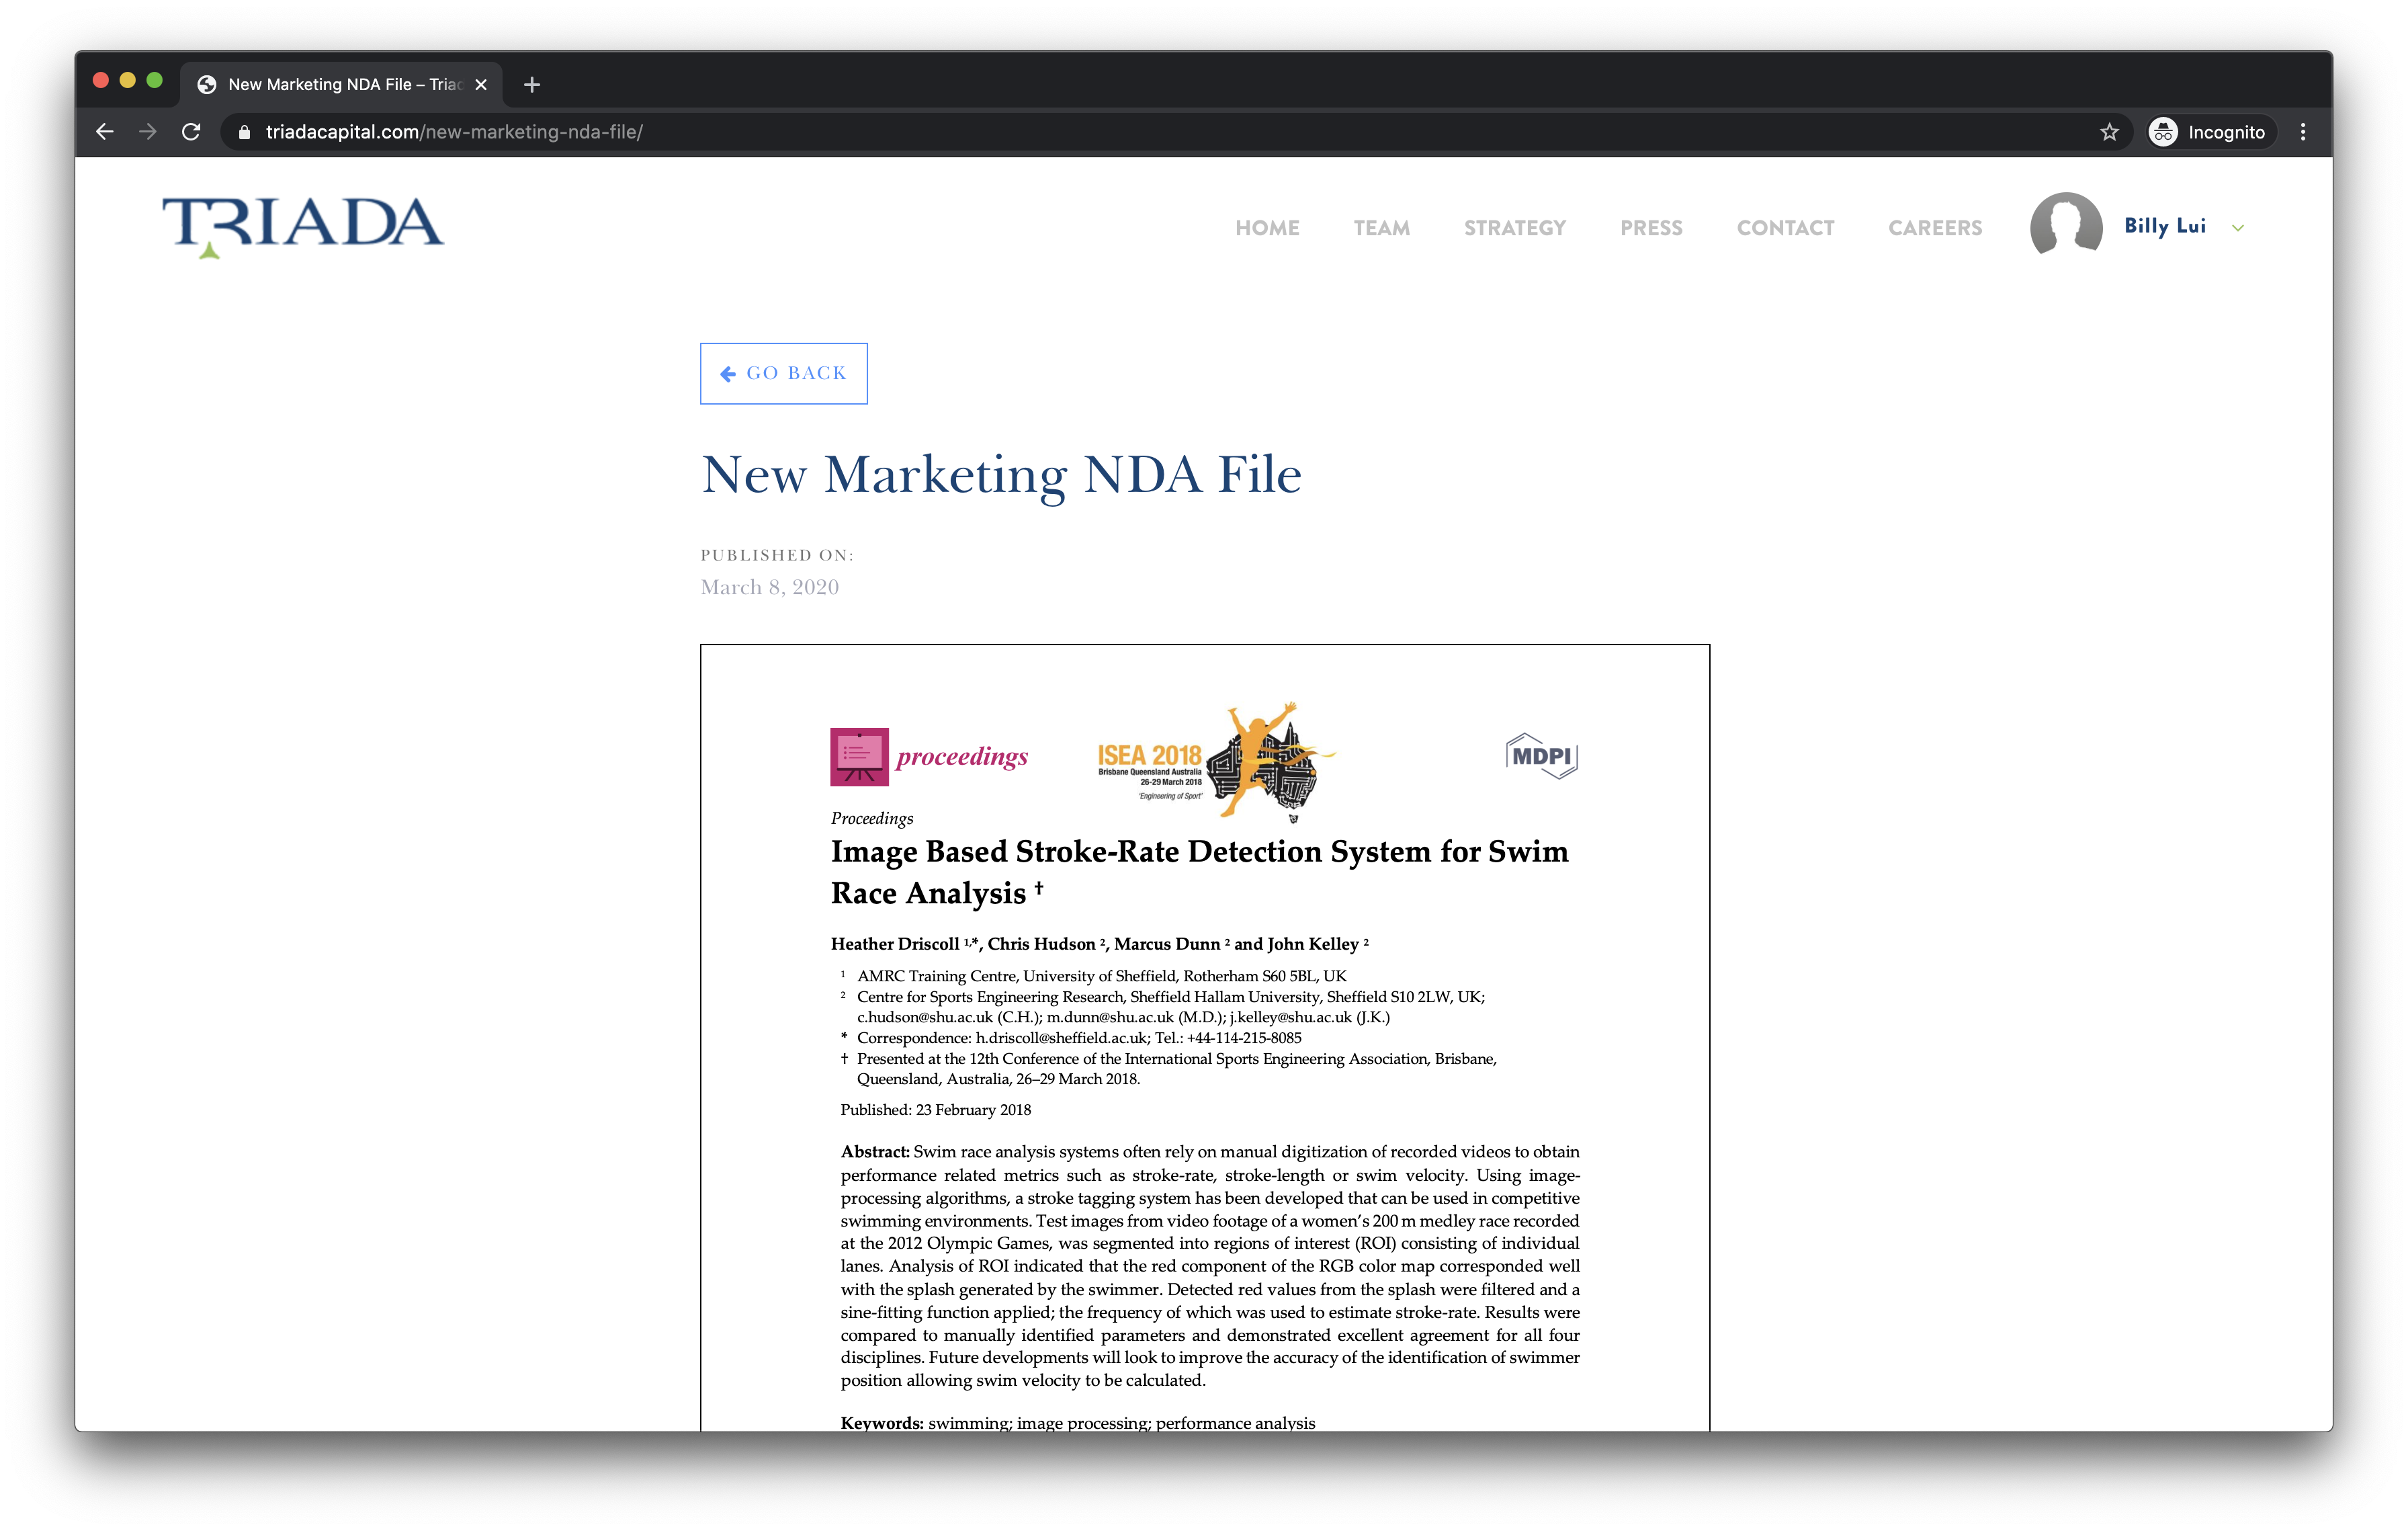
Task: Click the c.hudson@shu.ac.uk email address
Action: point(925,1017)
